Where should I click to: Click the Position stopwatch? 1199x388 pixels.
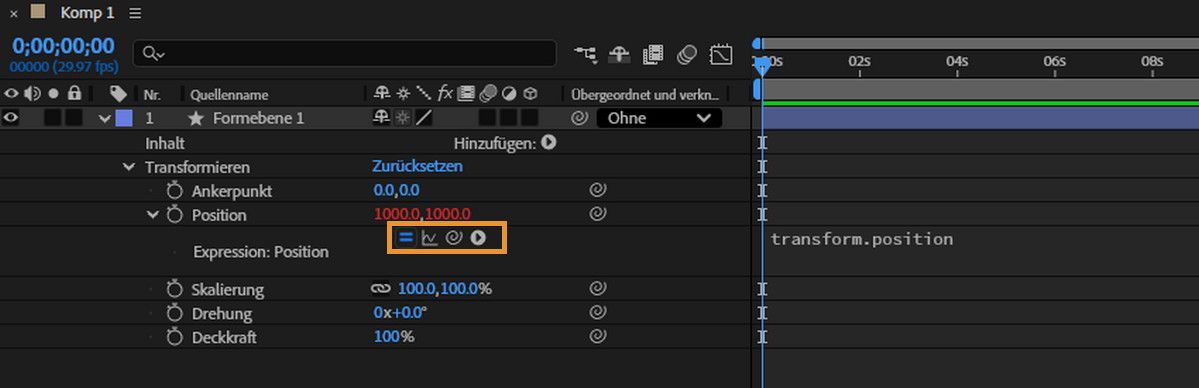point(175,214)
